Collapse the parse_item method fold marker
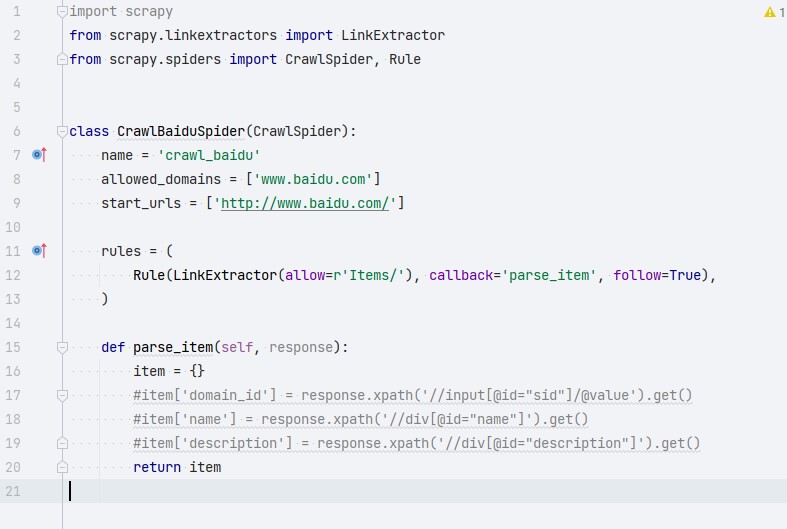This screenshot has height=529, width=787. click(x=63, y=347)
